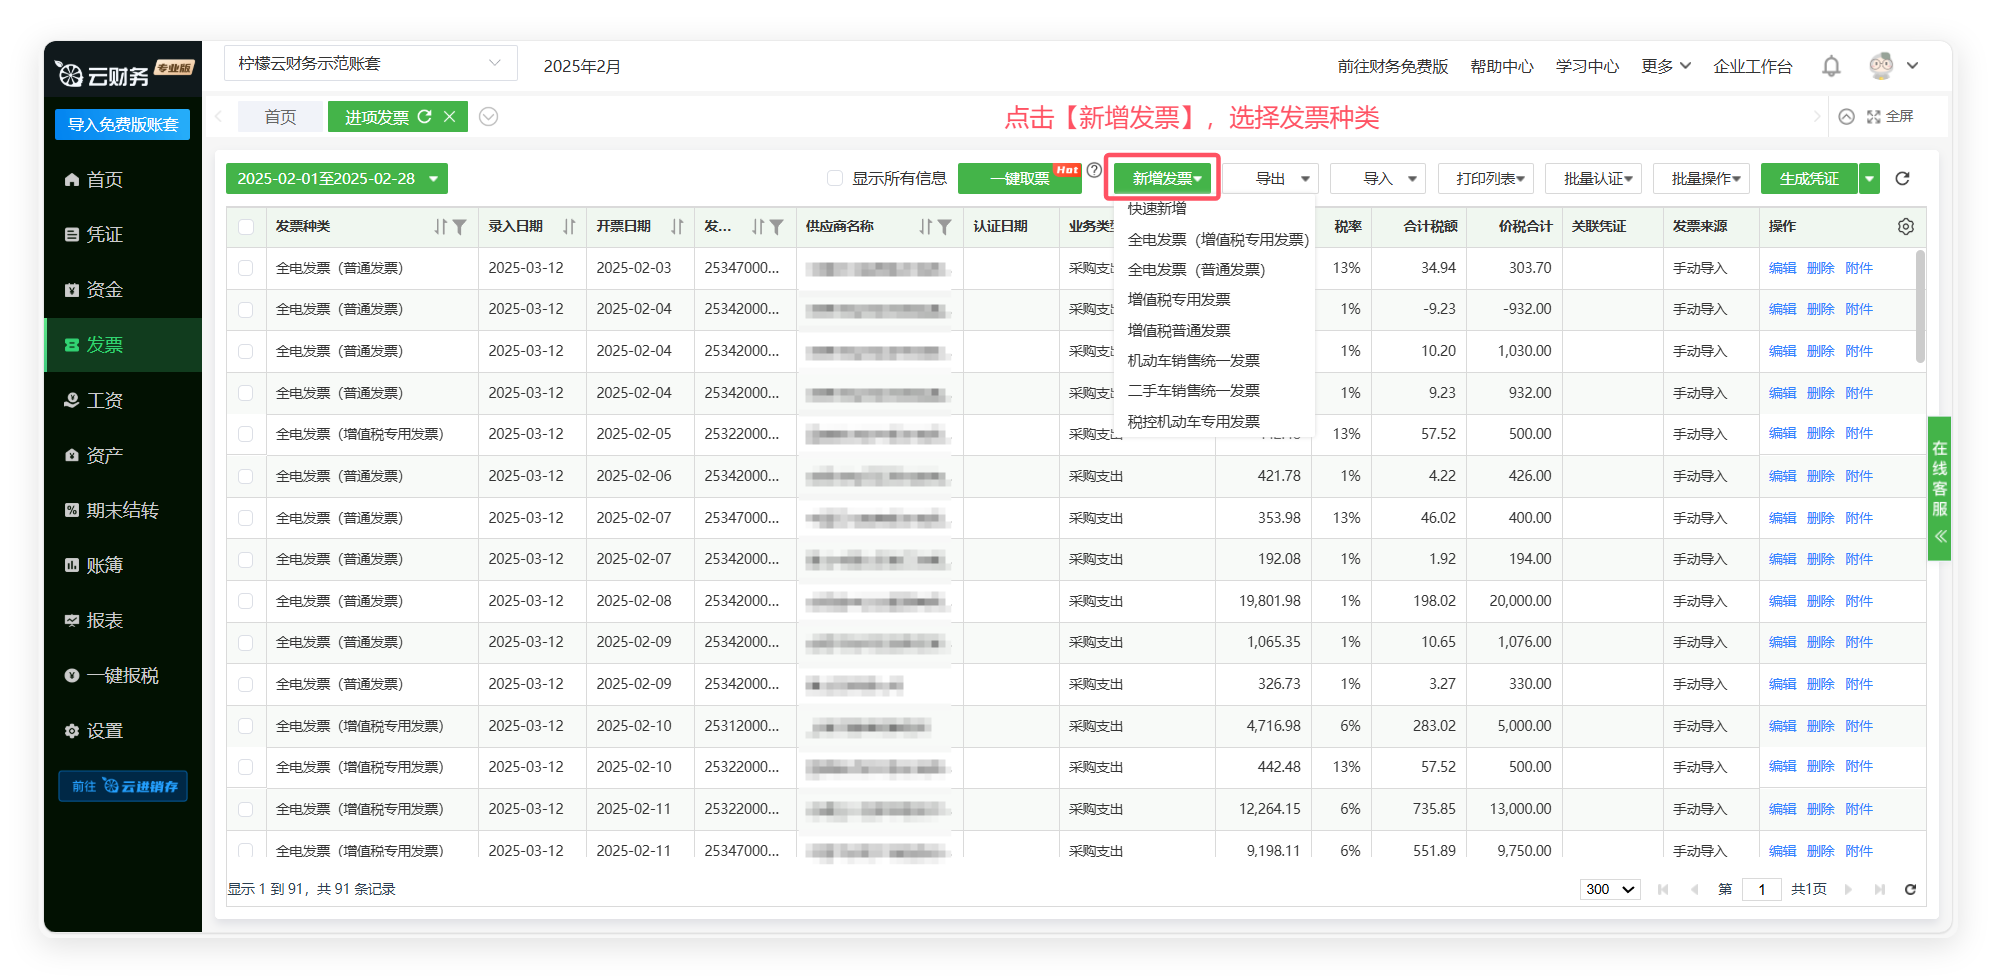Viewport: 1996px width, 976px height.
Task: Click the 导入免费版账套 button
Action: pyautogui.click(x=122, y=124)
